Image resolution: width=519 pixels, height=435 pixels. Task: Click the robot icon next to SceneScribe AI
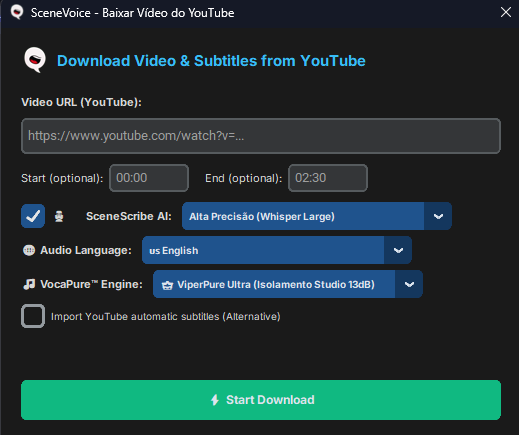click(x=59, y=216)
